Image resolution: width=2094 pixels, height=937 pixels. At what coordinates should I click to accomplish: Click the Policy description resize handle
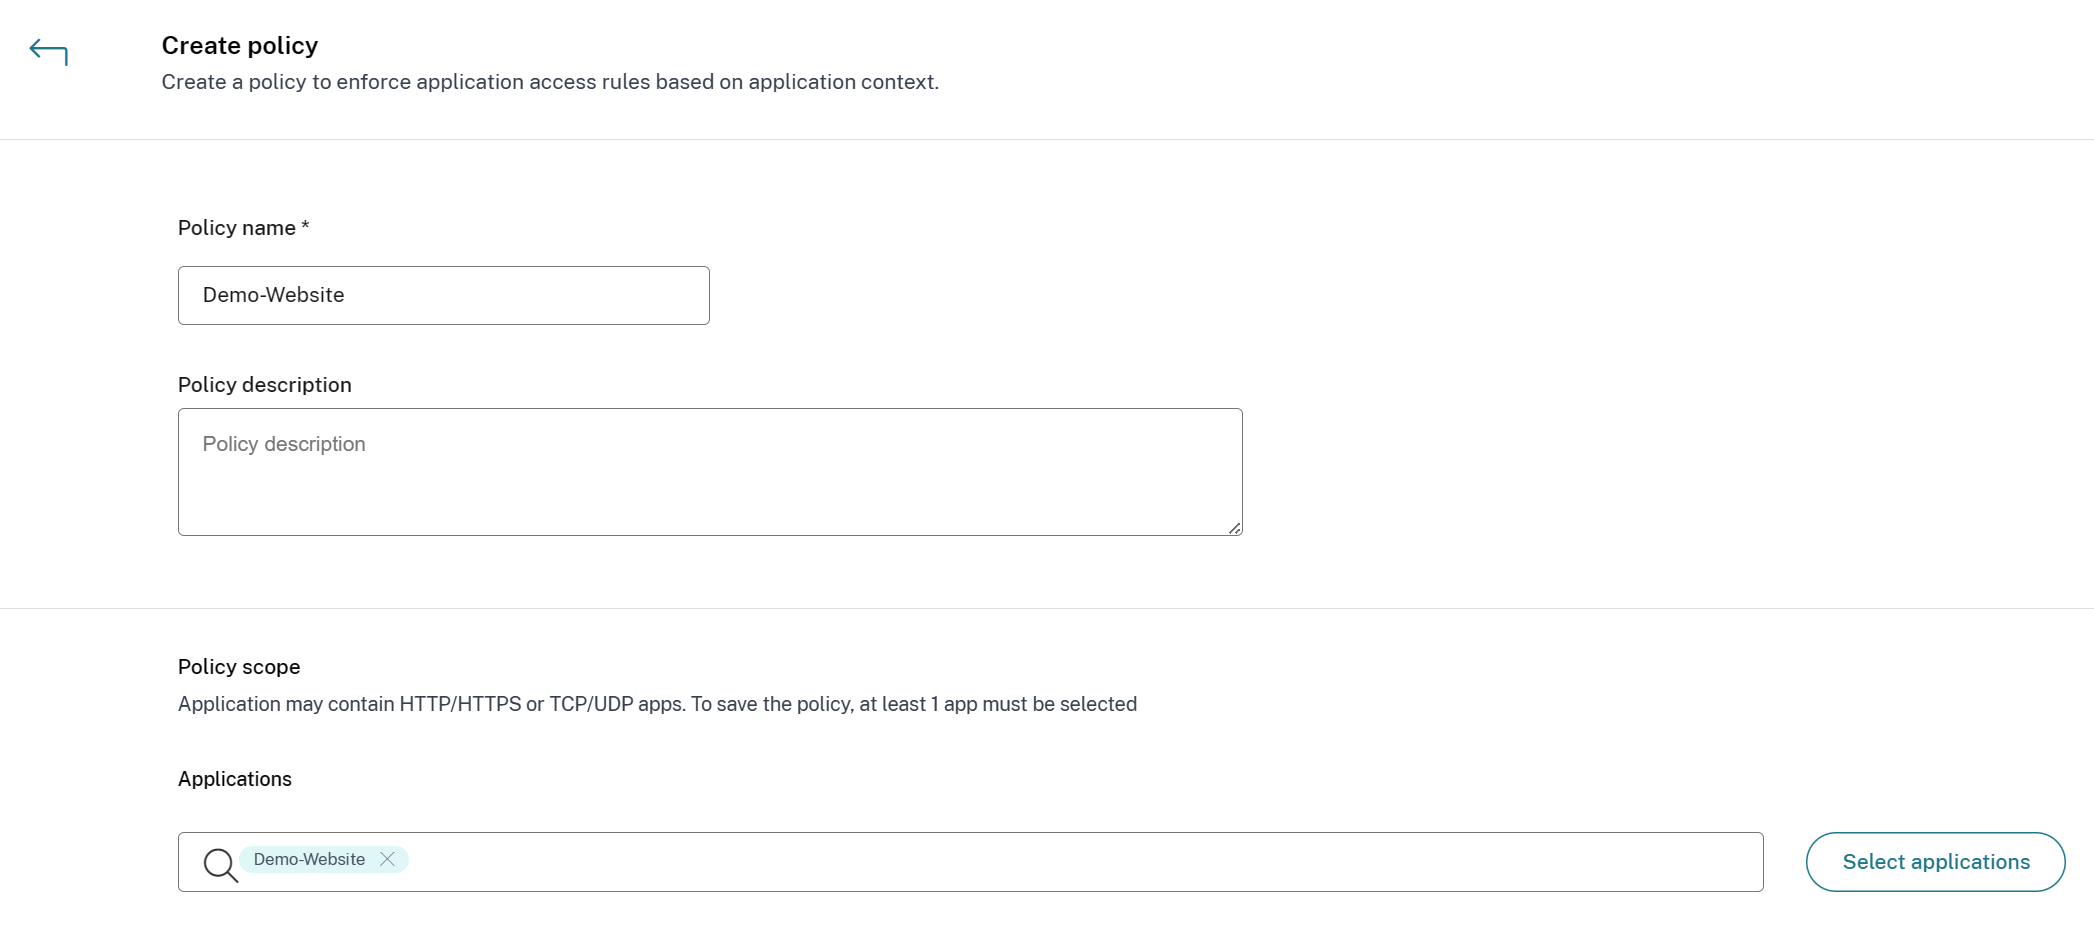point(1235,528)
